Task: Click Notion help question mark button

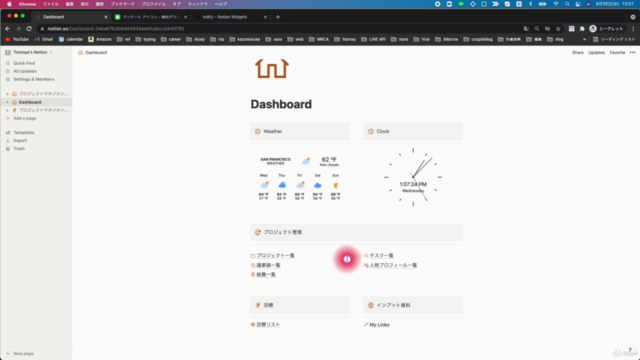Action: 630,350
